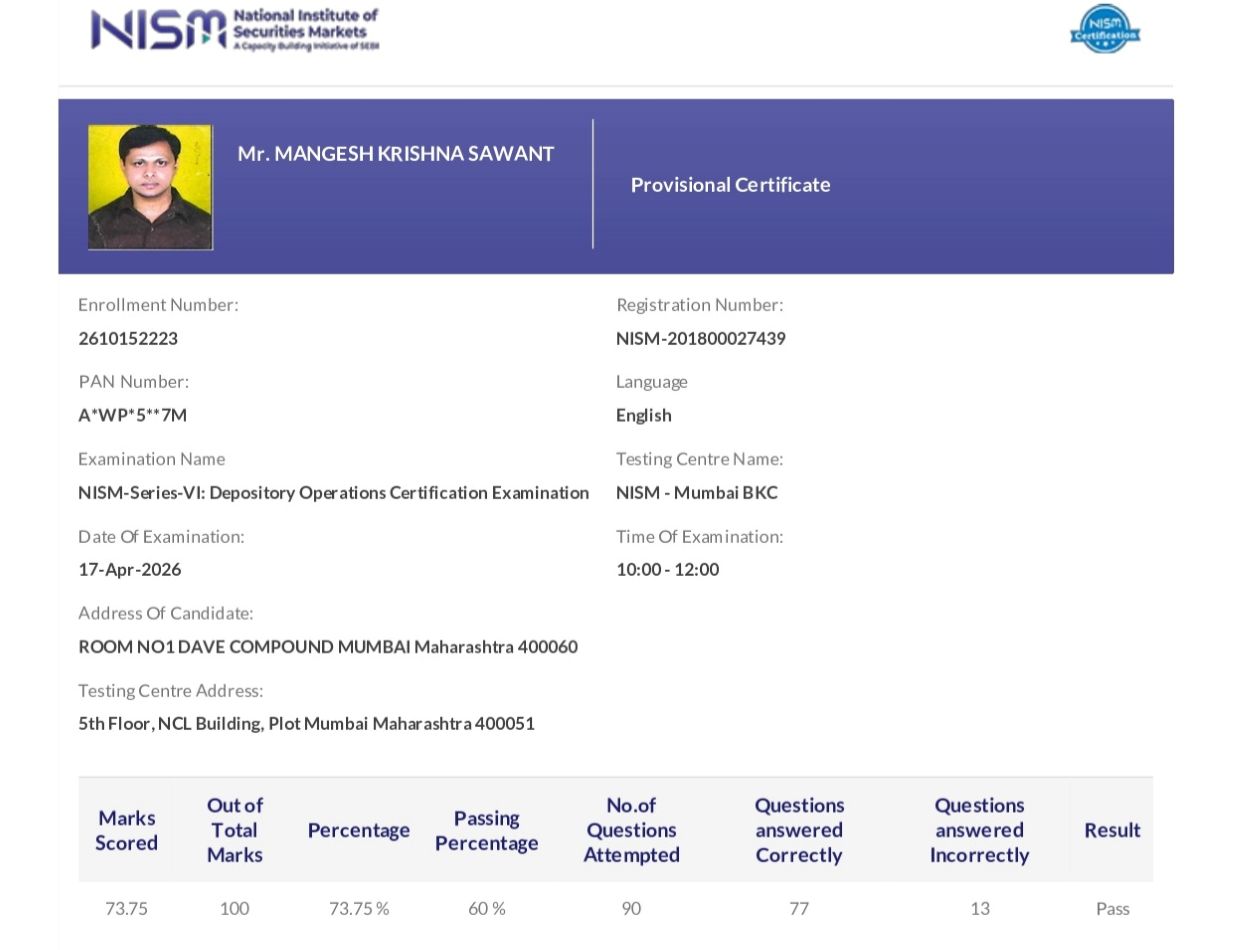
Task: Click the Date Of Examination label
Action: coord(161,536)
